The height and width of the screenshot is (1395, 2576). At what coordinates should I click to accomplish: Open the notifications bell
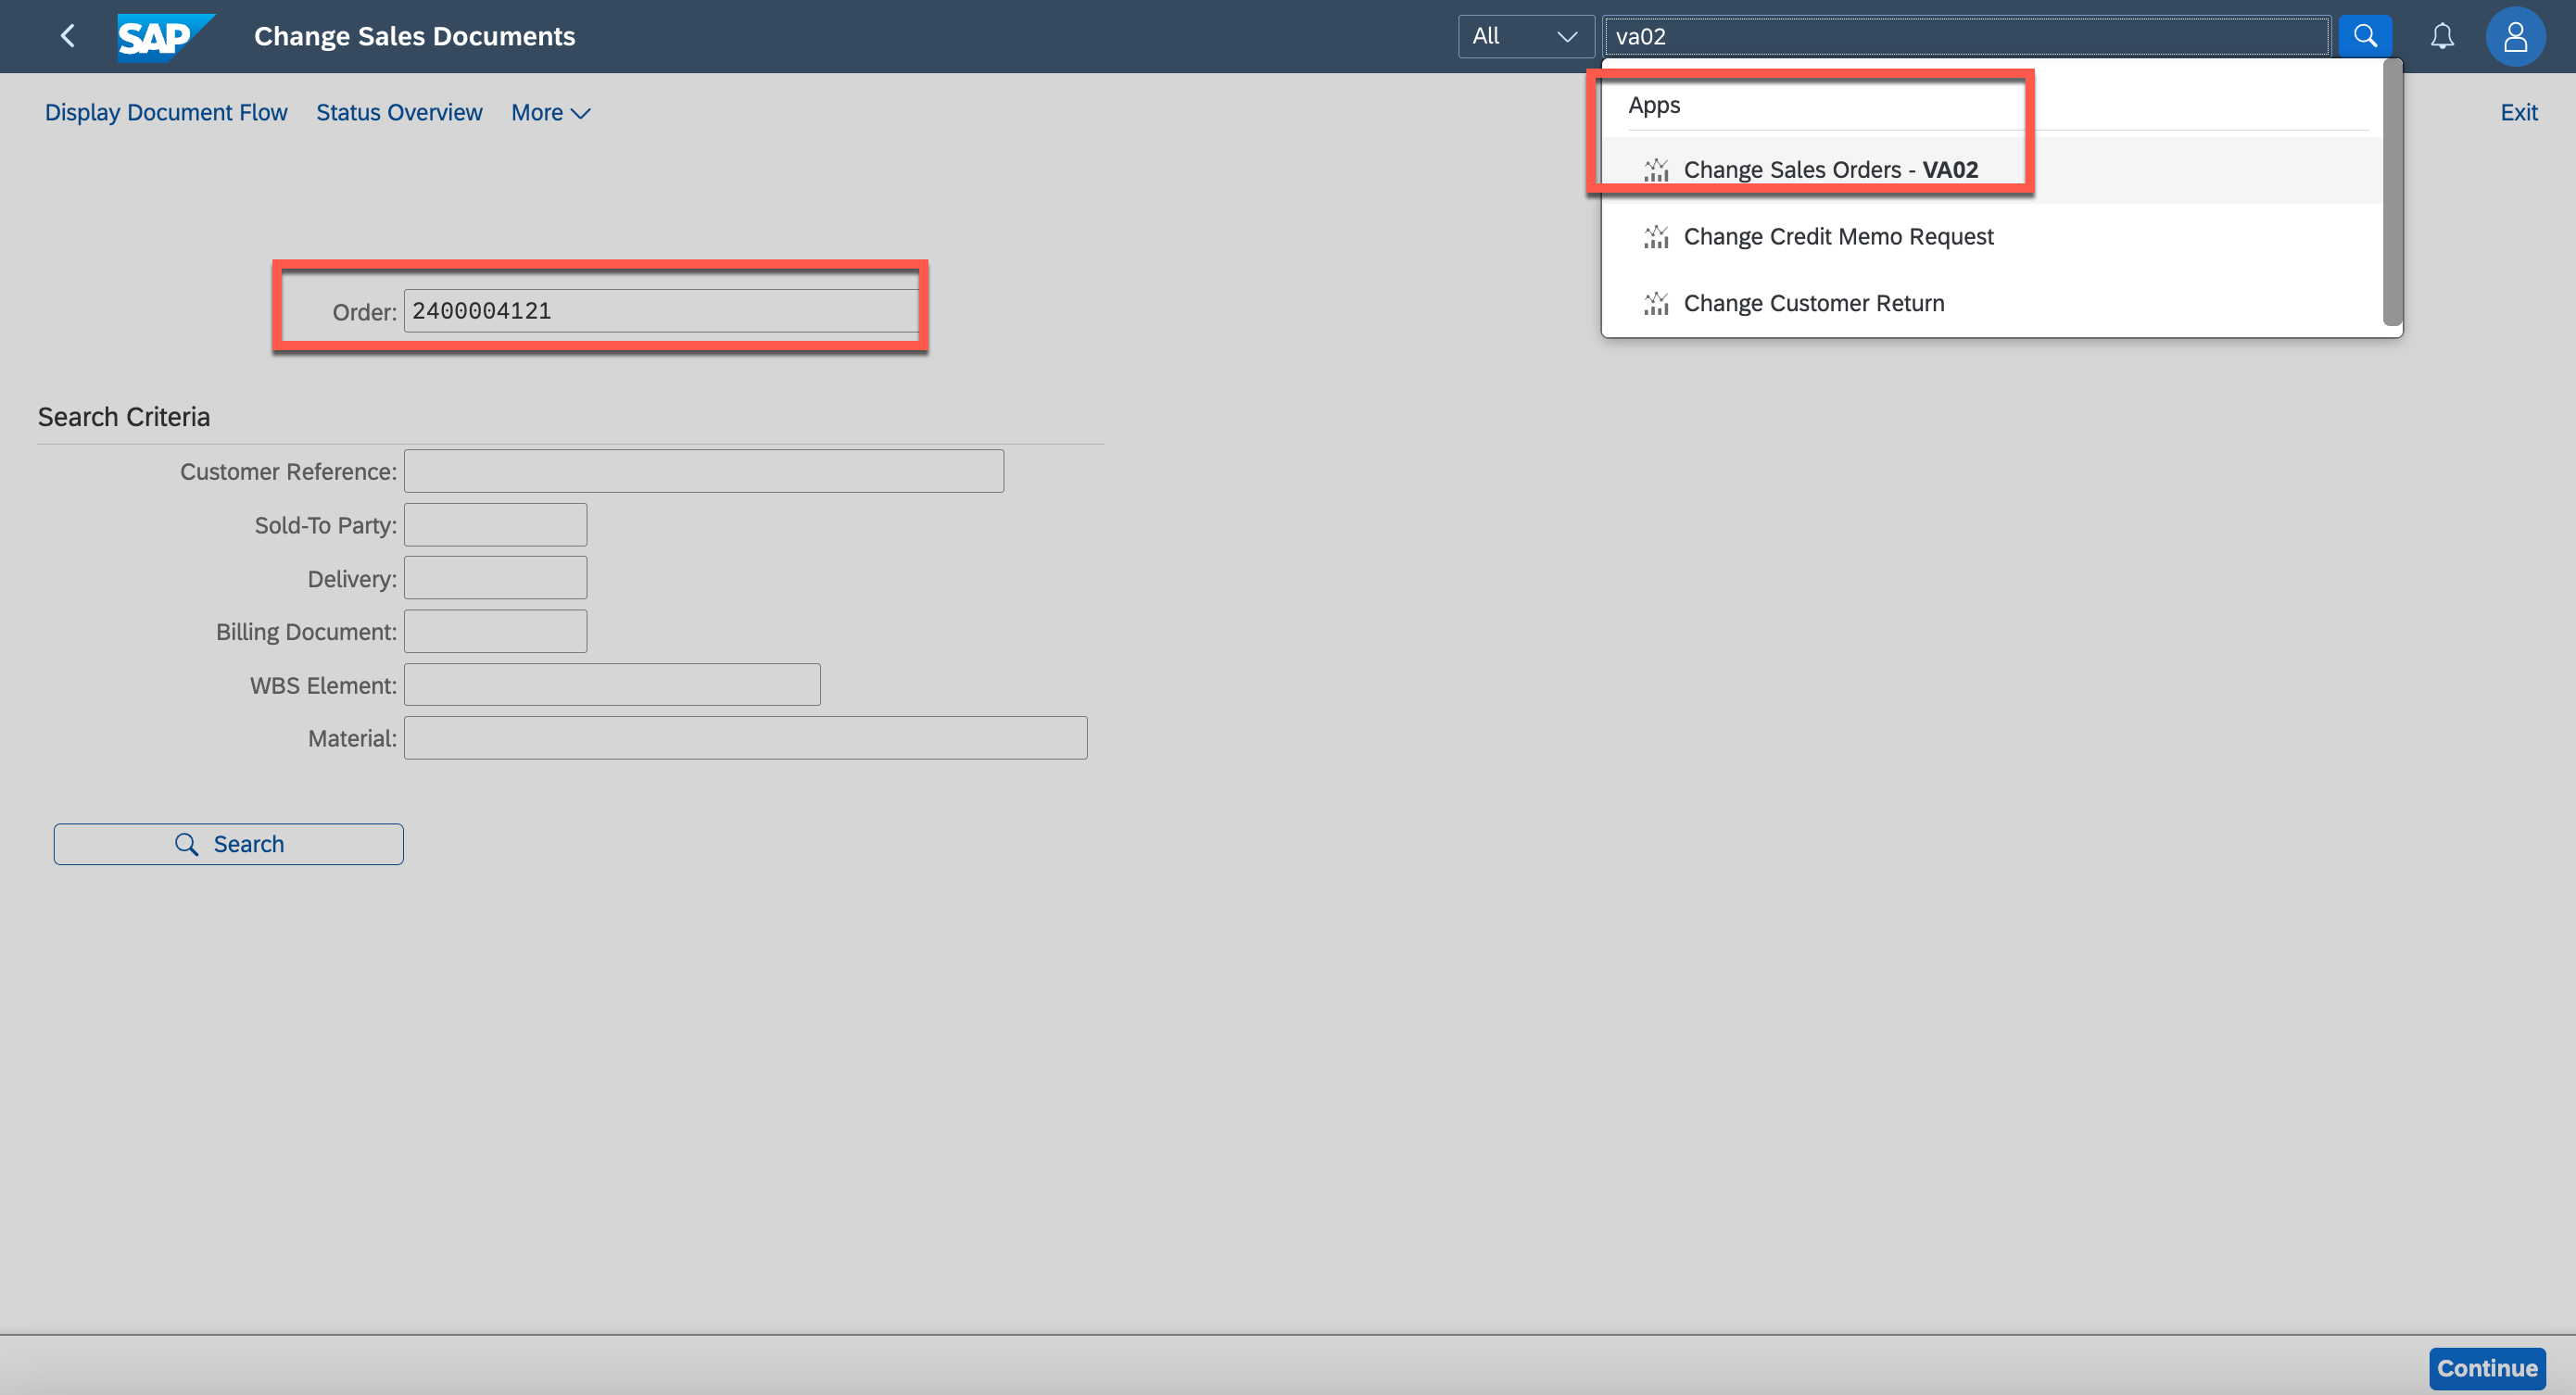tap(2441, 37)
